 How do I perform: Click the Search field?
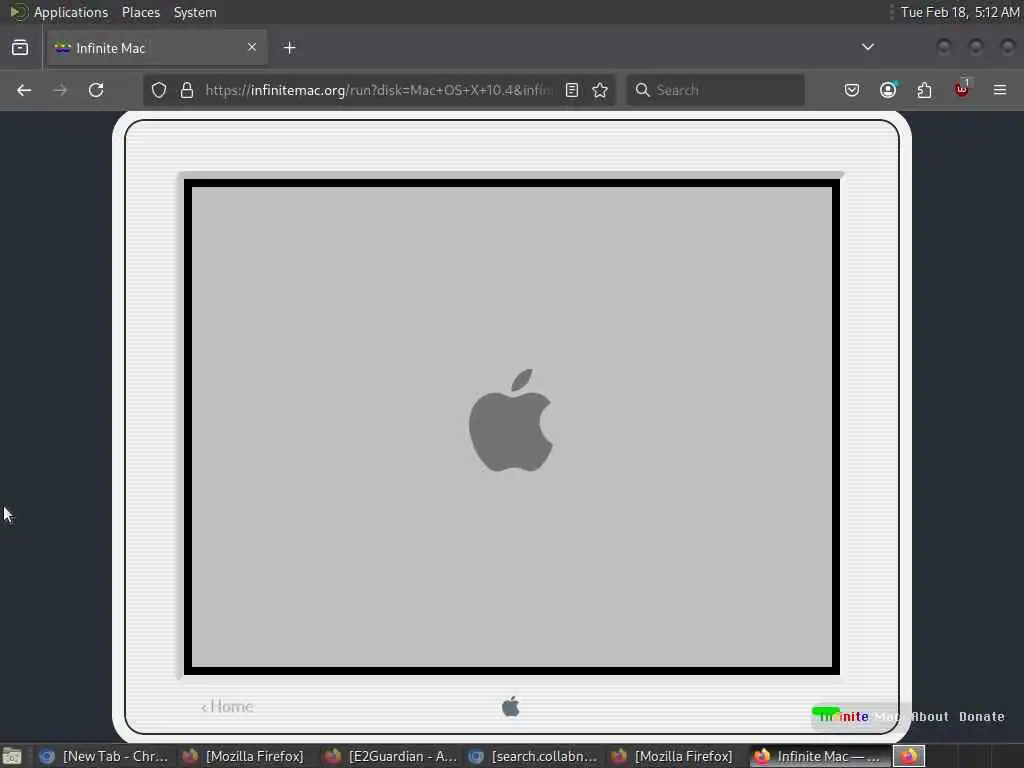(716, 90)
